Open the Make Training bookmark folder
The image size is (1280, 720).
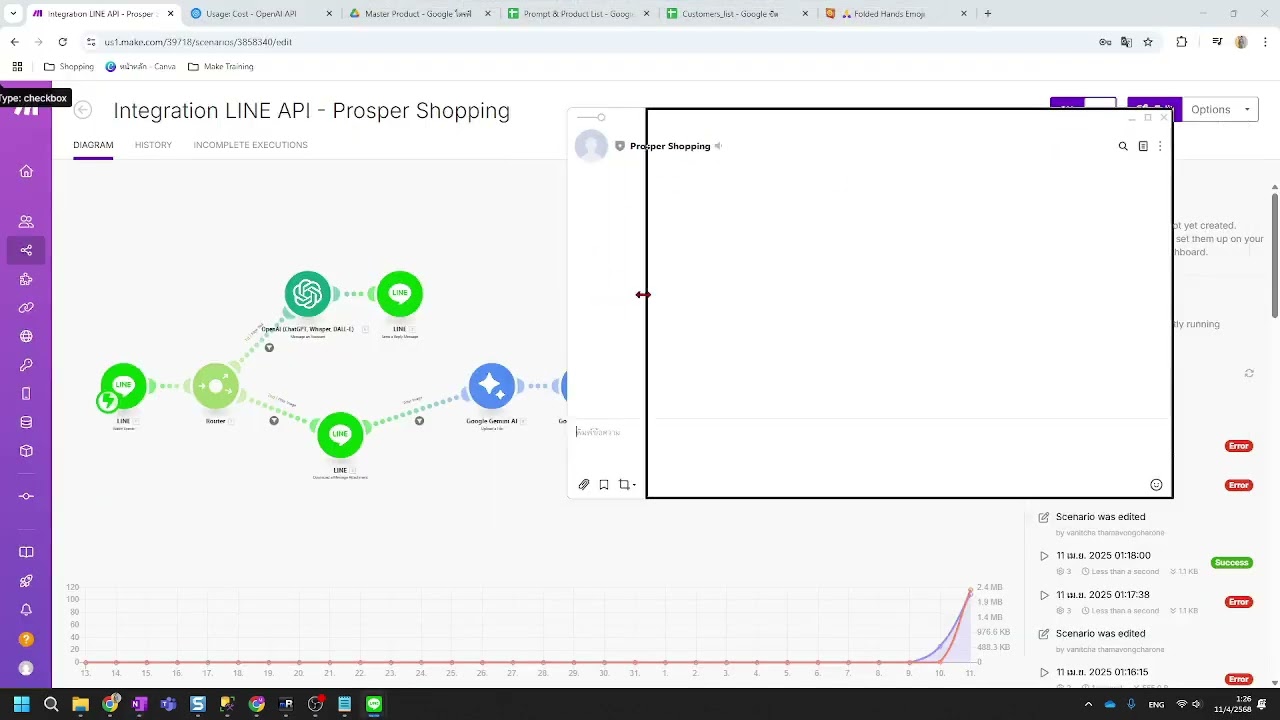pos(220,67)
